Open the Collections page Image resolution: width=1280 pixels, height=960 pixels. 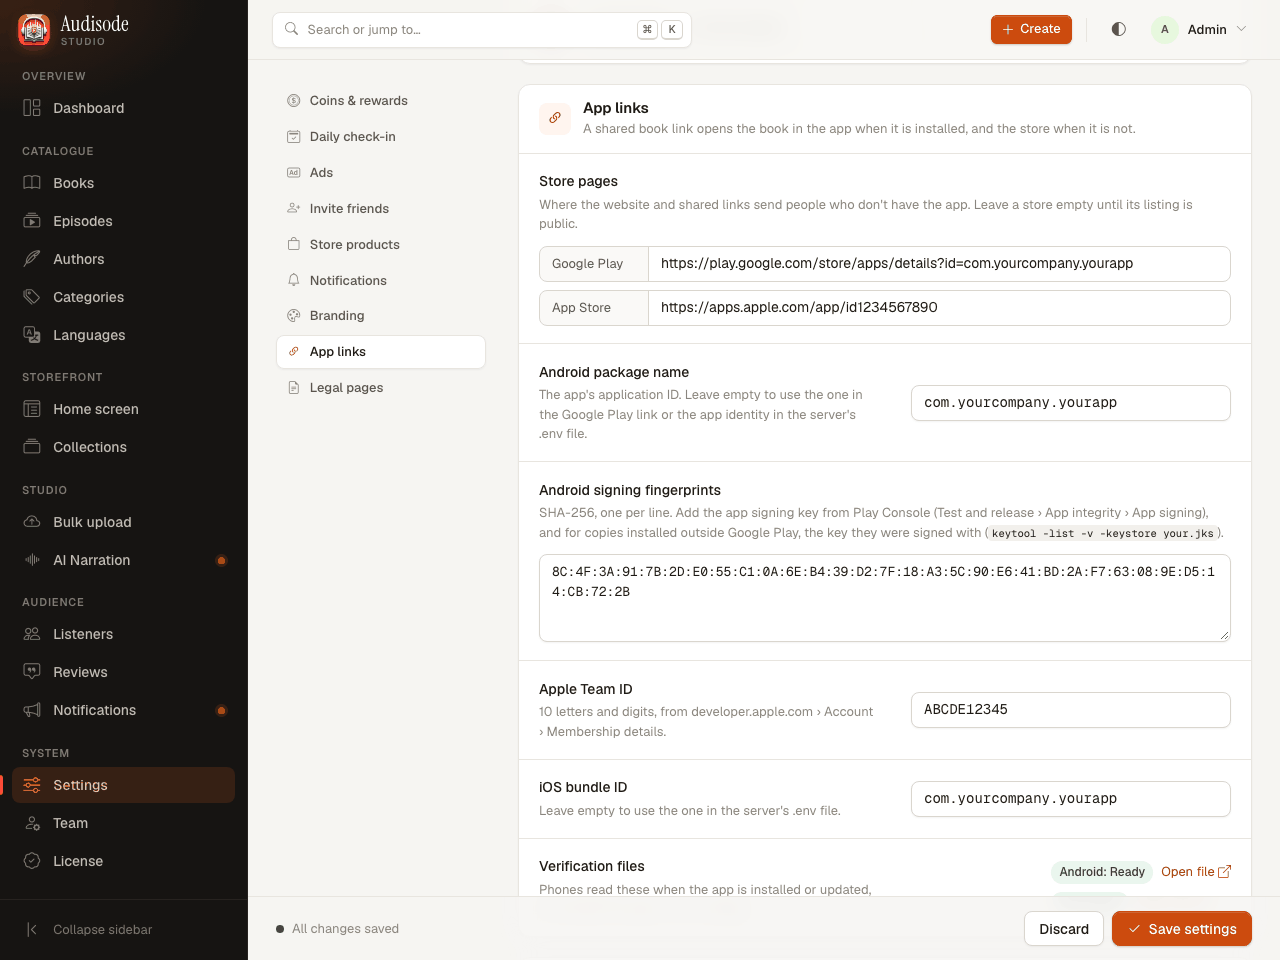124,447
